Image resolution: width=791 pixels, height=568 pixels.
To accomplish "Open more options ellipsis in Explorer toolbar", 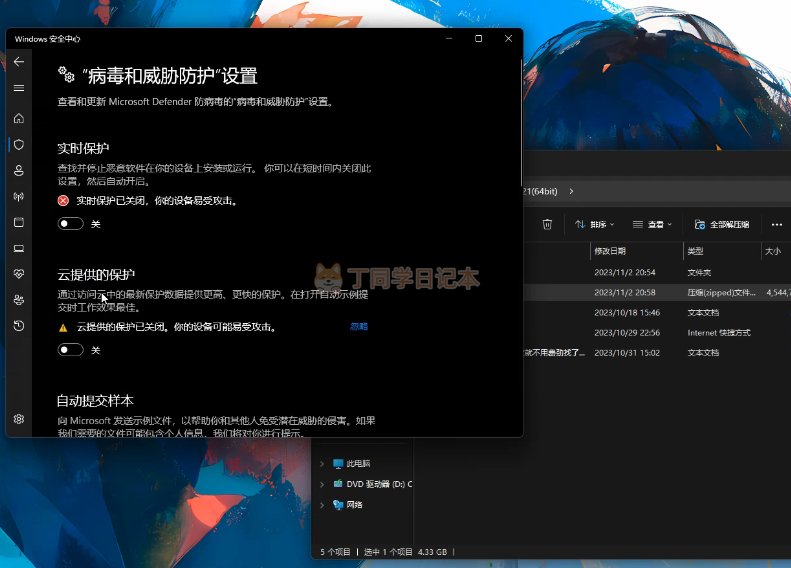I will (776, 224).
